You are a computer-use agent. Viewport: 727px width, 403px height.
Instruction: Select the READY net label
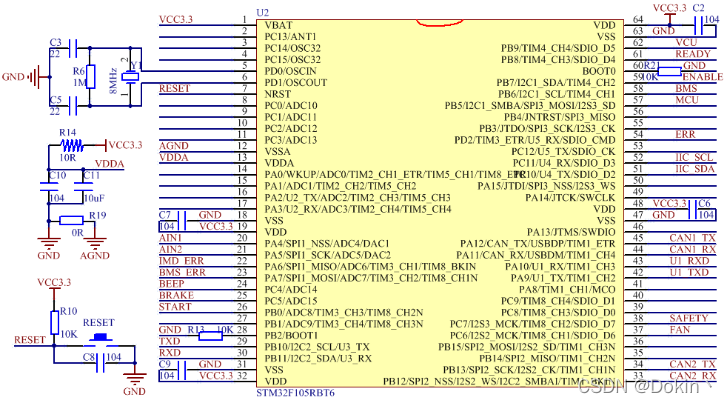pos(693,54)
